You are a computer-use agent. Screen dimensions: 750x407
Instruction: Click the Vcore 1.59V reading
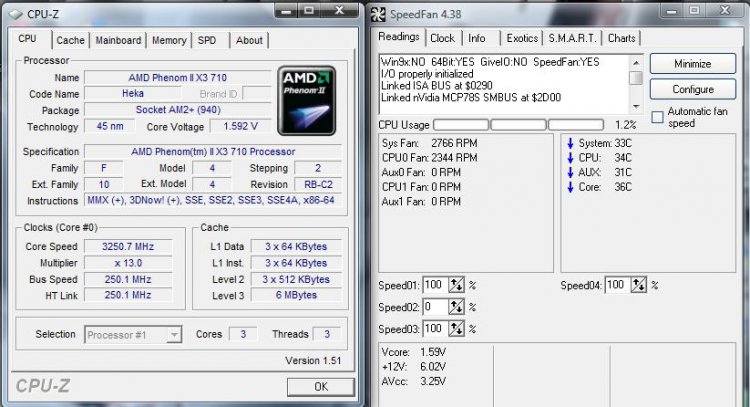pyautogui.click(x=414, y=352)
